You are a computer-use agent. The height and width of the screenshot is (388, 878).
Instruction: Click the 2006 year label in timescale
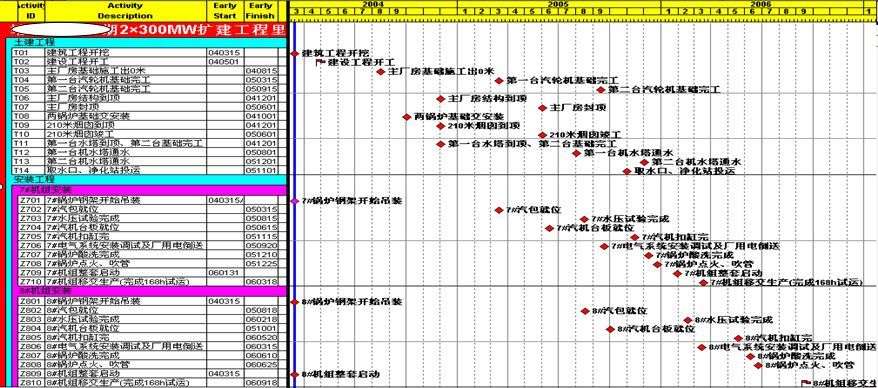(760, 3)
